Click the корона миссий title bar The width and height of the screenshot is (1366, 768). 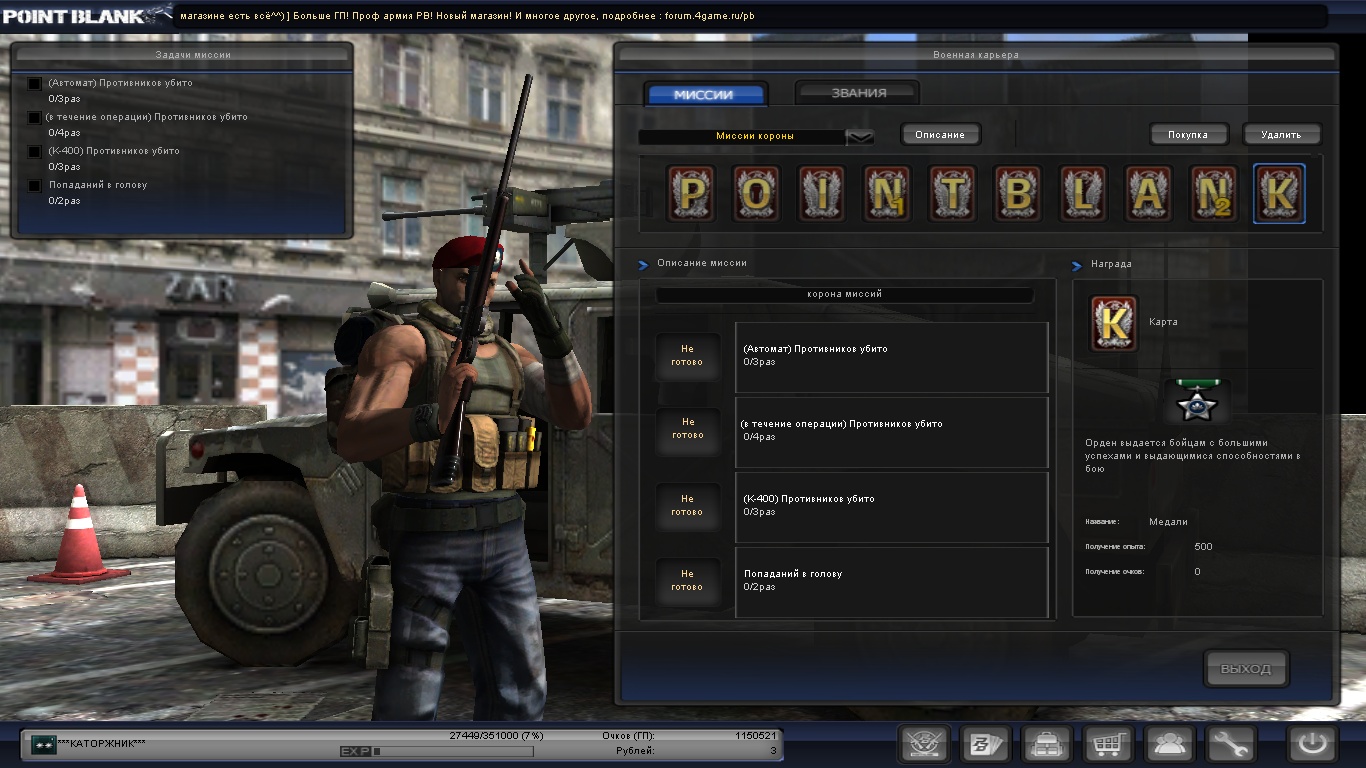tap(844, 295)
